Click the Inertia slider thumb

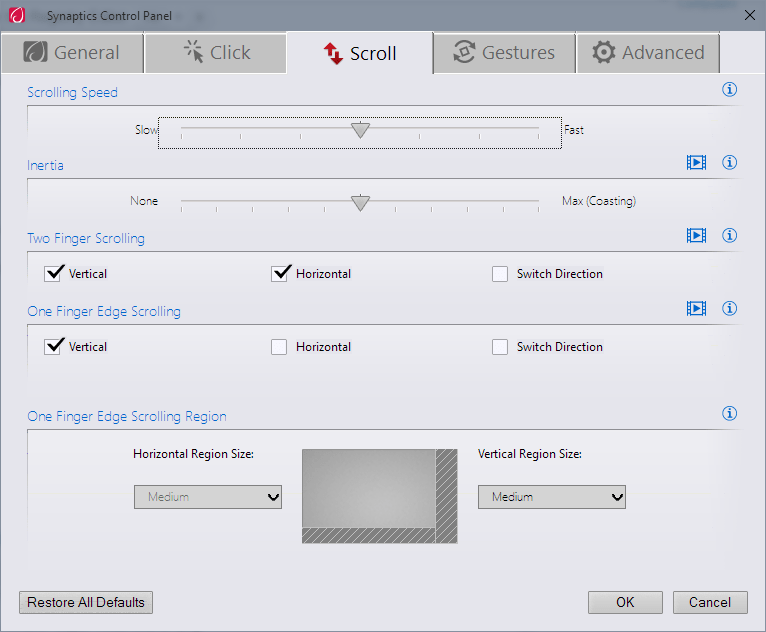pos(361,203)
